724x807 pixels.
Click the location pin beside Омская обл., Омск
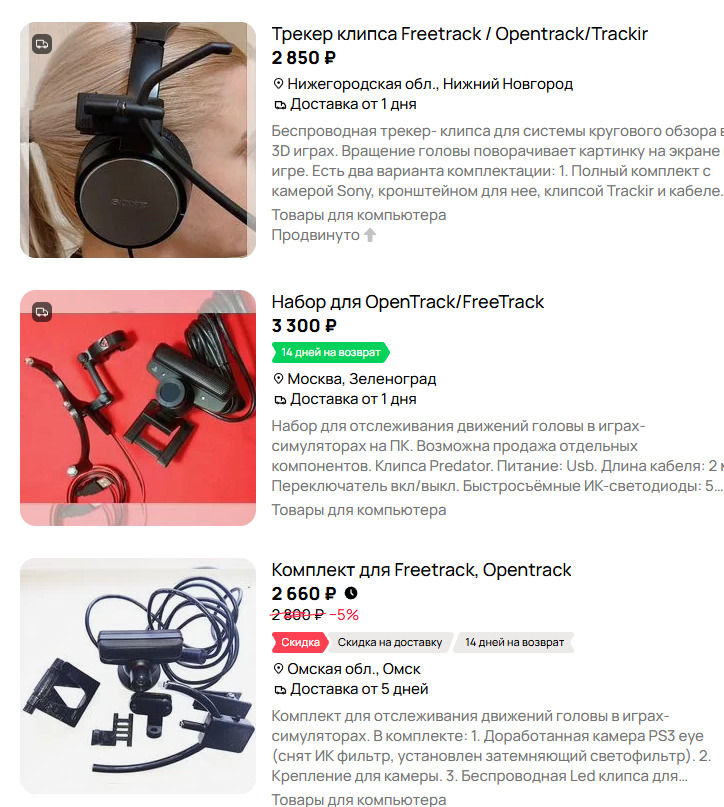278,669
